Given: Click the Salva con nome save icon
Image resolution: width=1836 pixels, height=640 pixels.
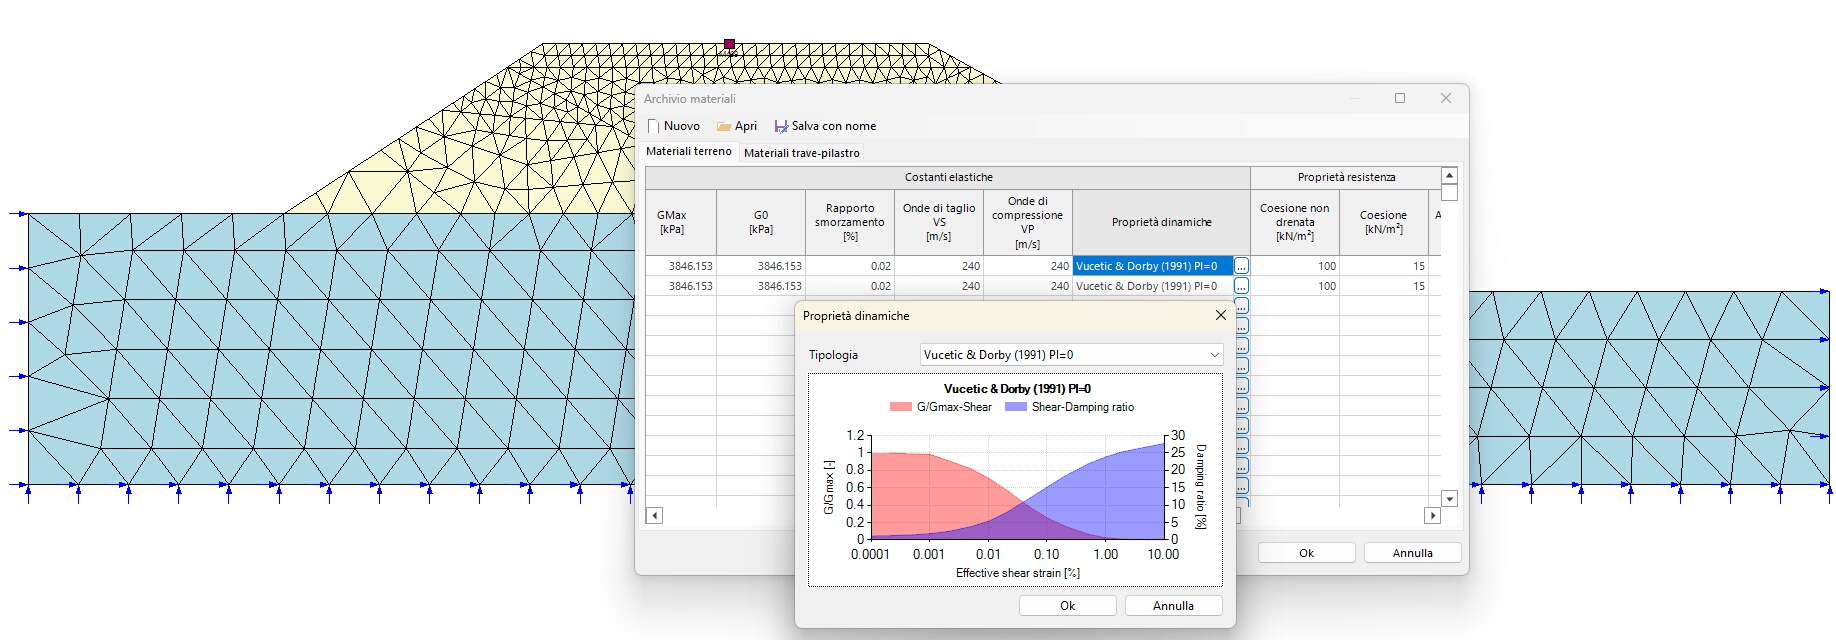Looking at the screenshot, I should click(x=781, y=126).
